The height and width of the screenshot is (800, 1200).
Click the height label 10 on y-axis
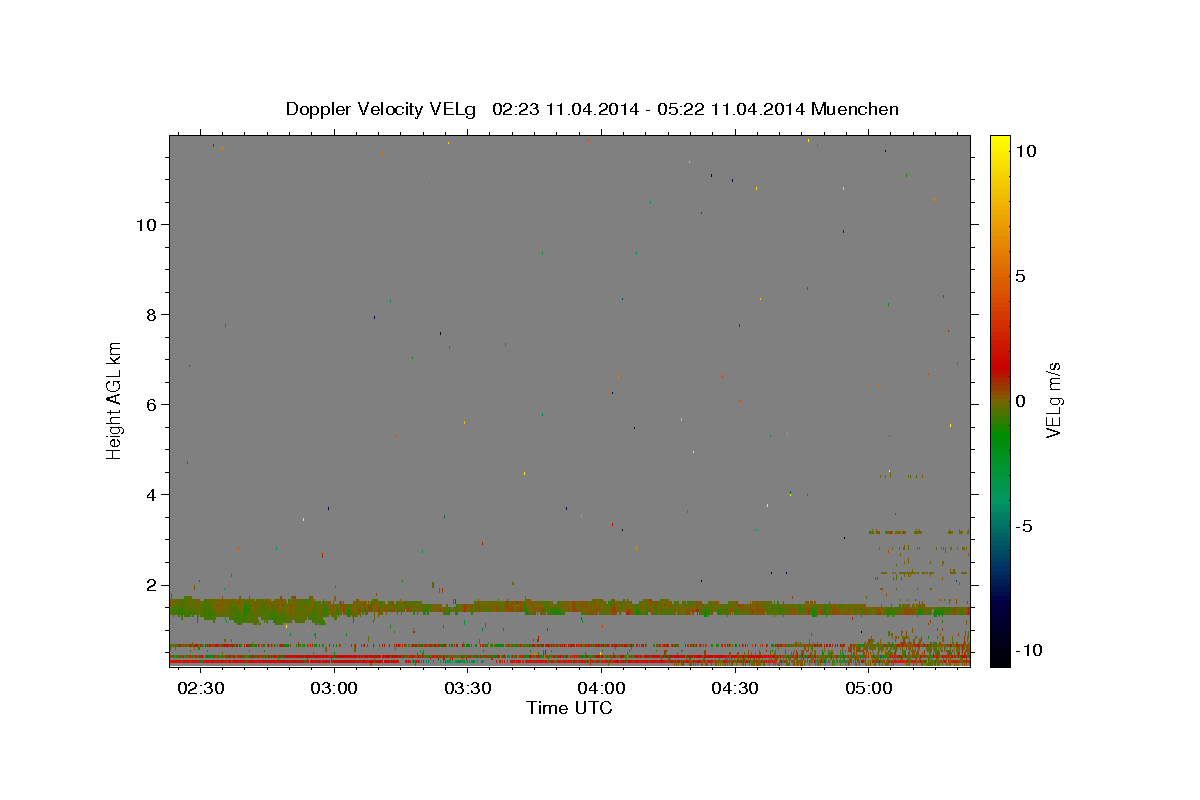[x=147, y=224]
